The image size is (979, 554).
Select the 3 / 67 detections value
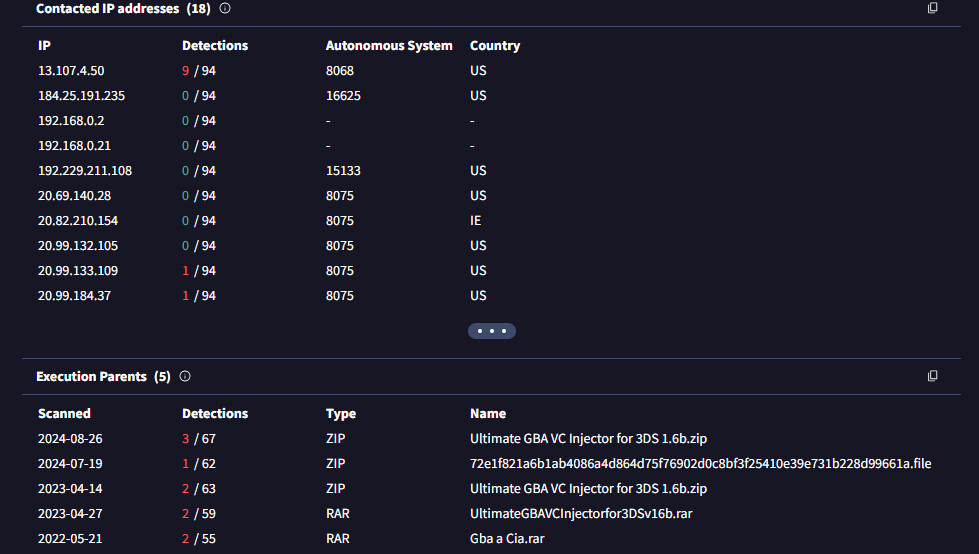(x=199, y=438)
